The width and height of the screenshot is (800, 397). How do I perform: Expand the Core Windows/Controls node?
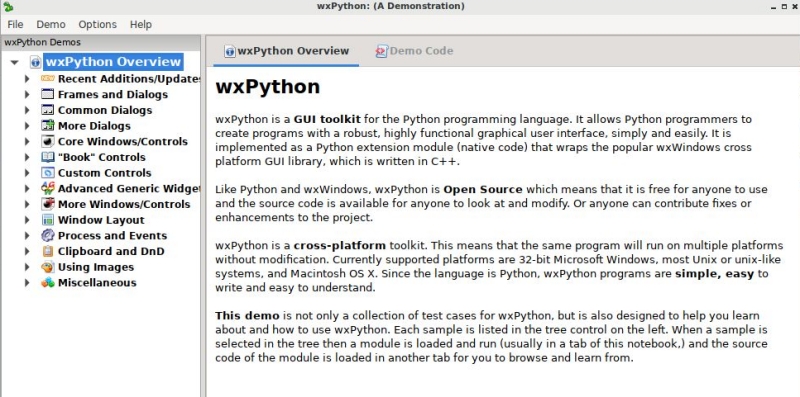27,141
